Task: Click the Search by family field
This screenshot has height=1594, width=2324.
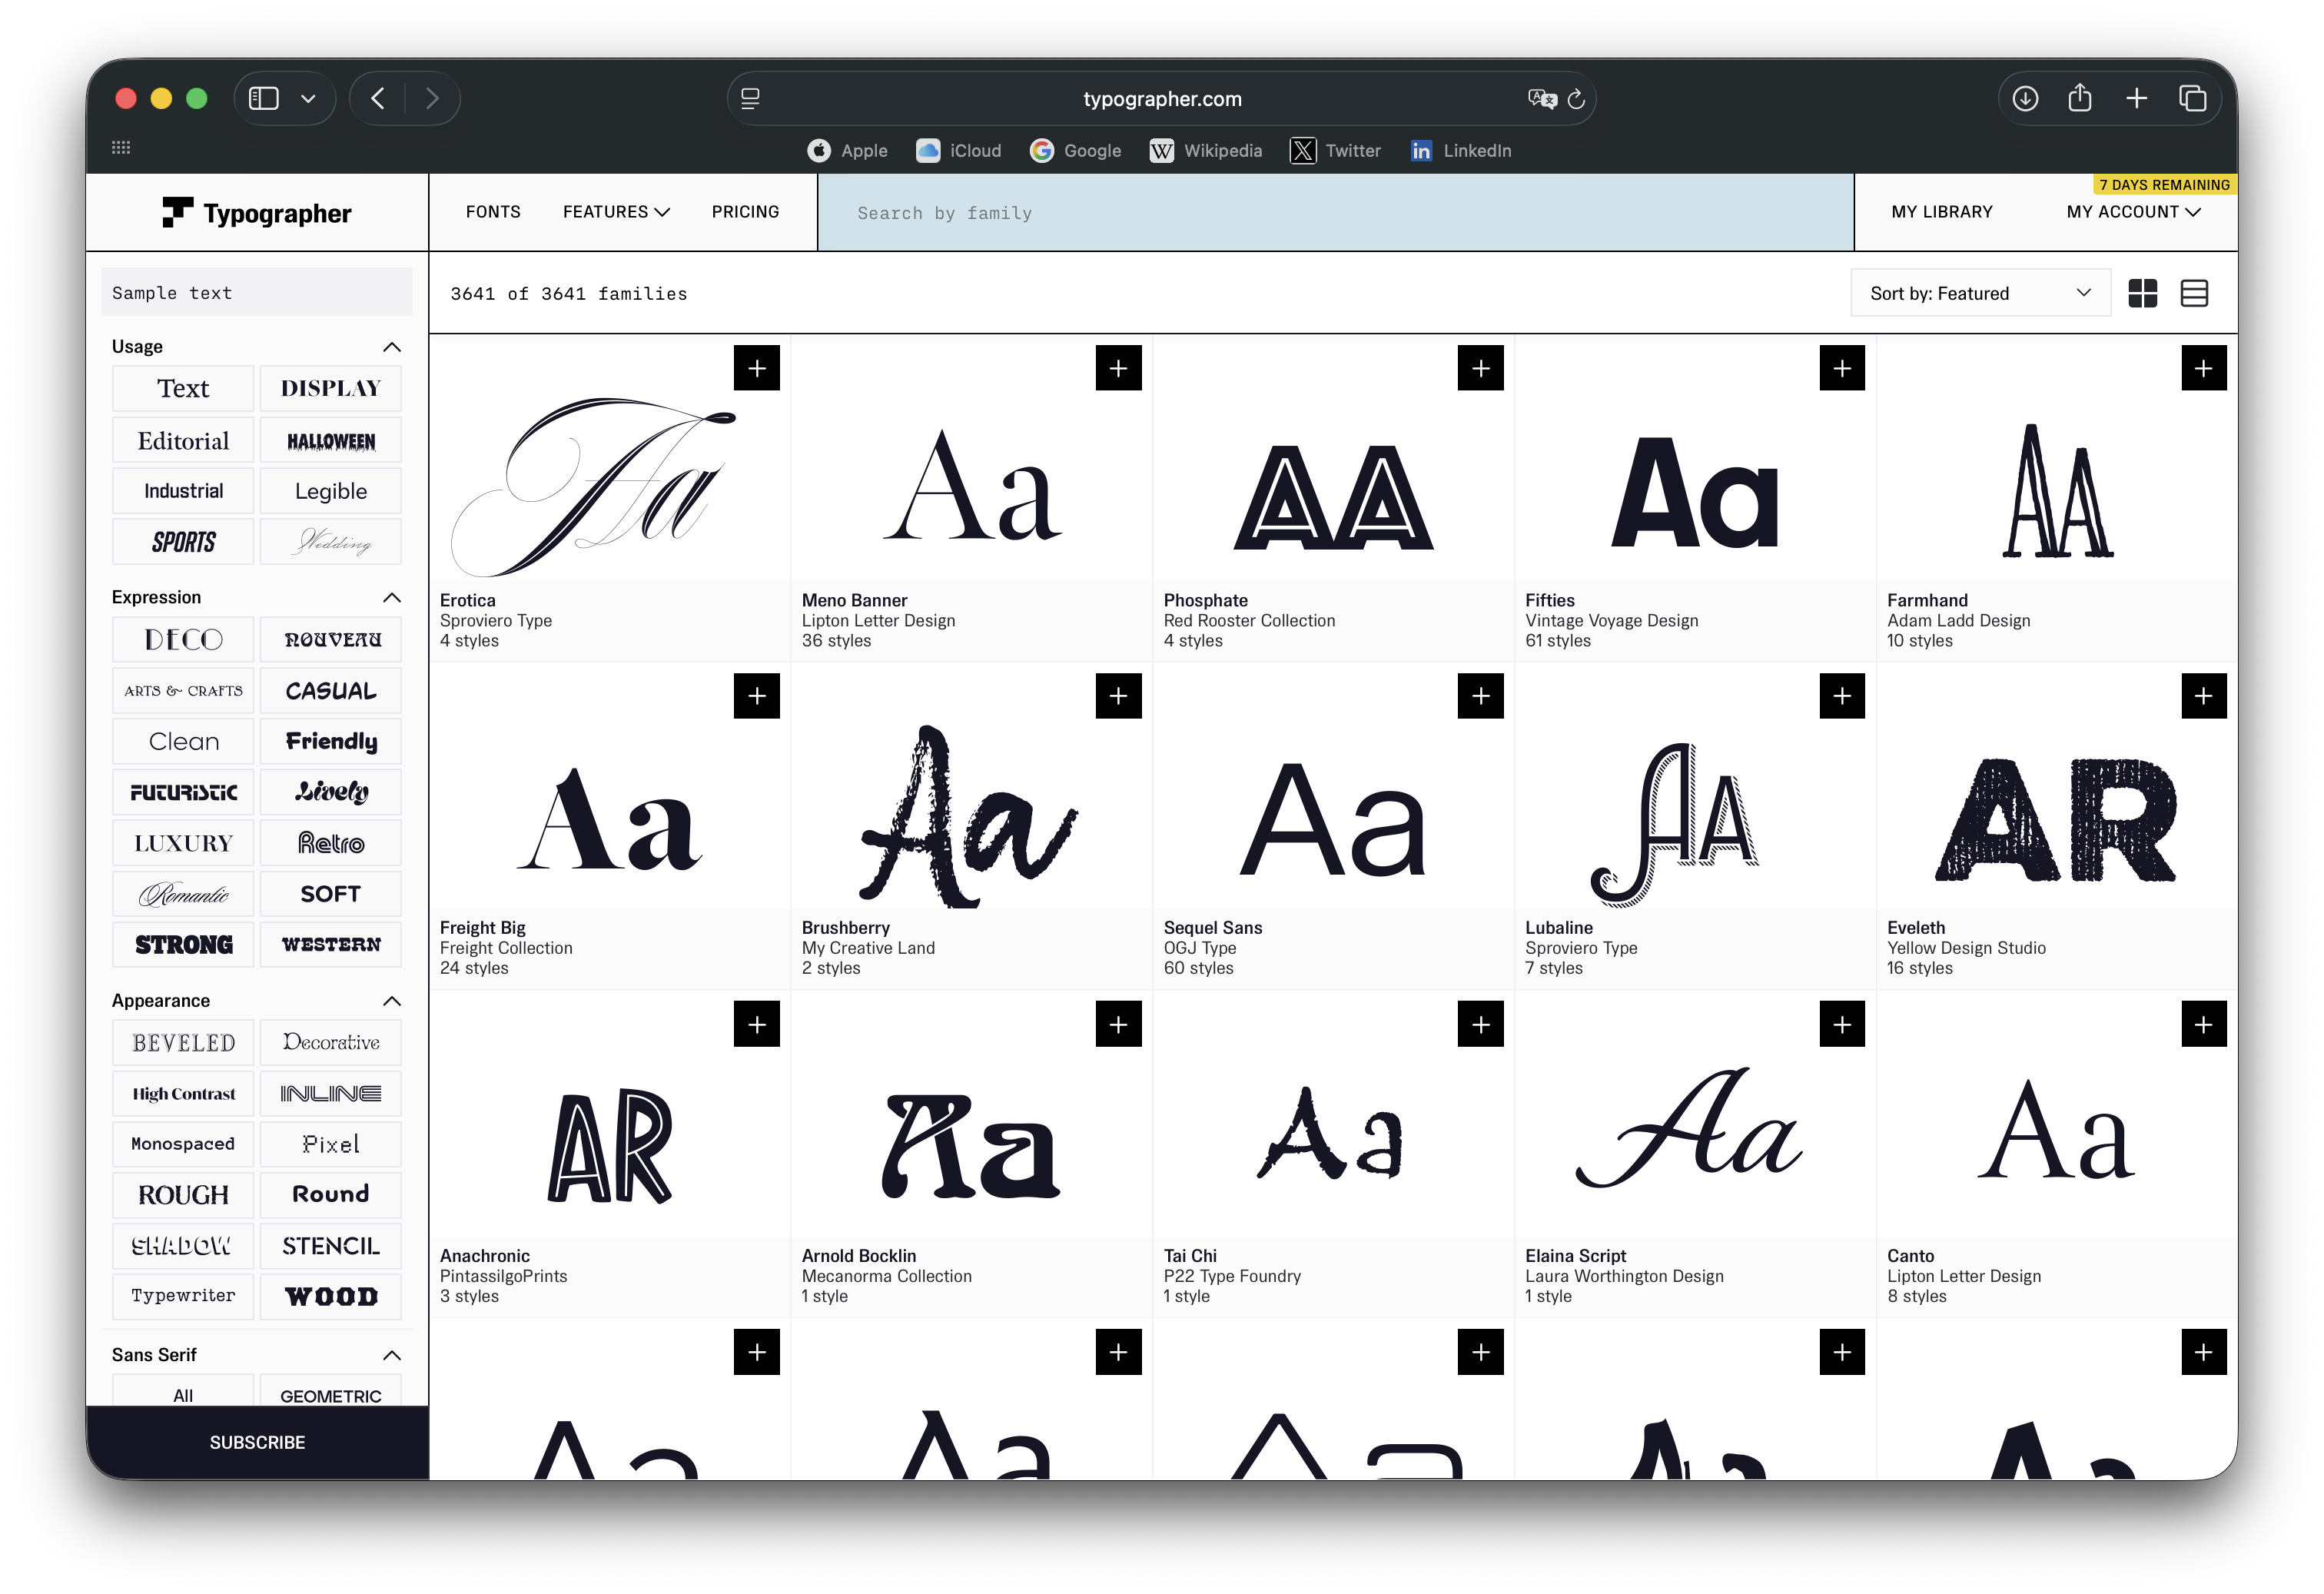Action: [1335, 213]
